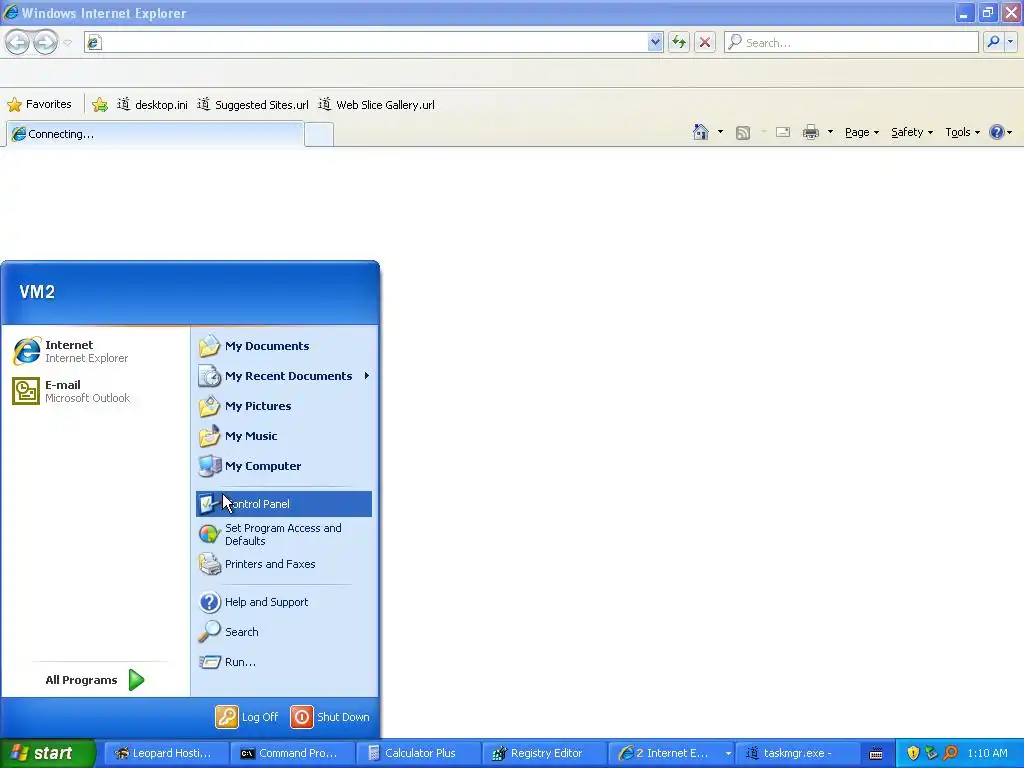The image size is (1024, 768).
Task: Expand My Recent Documents submenu
Action: [283, 376]
